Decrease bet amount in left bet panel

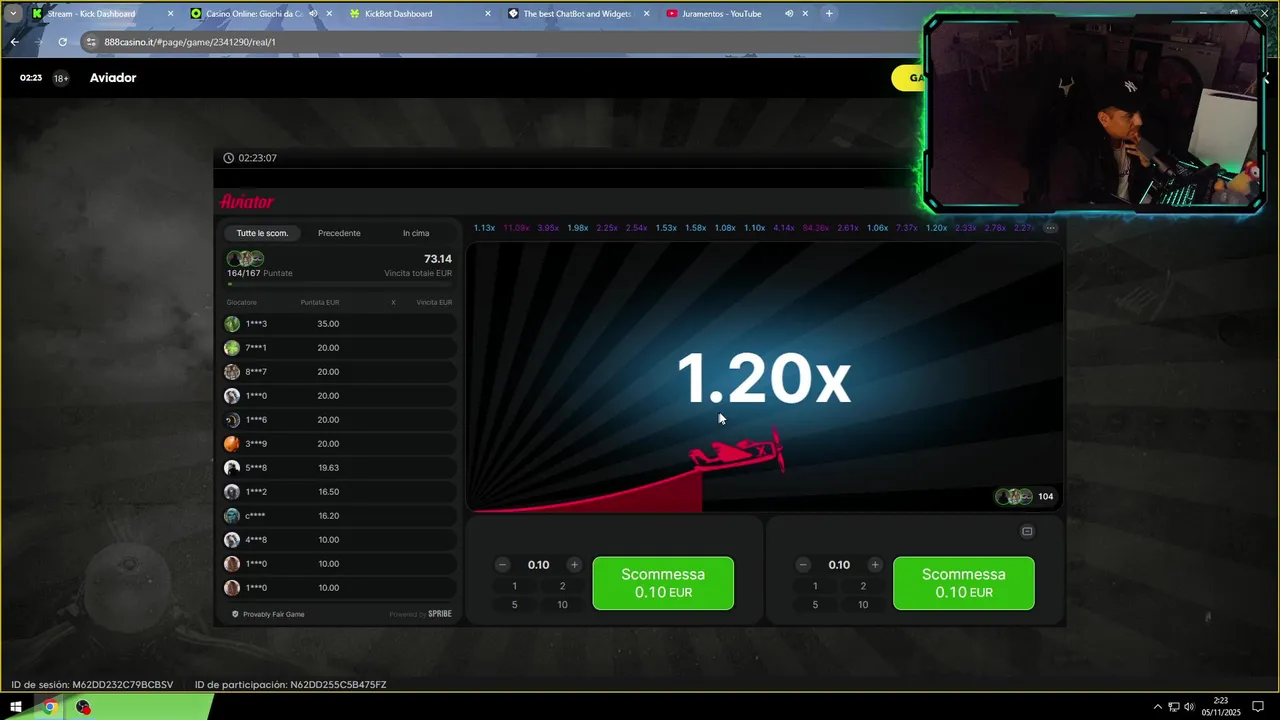click(x=503, y=565)
